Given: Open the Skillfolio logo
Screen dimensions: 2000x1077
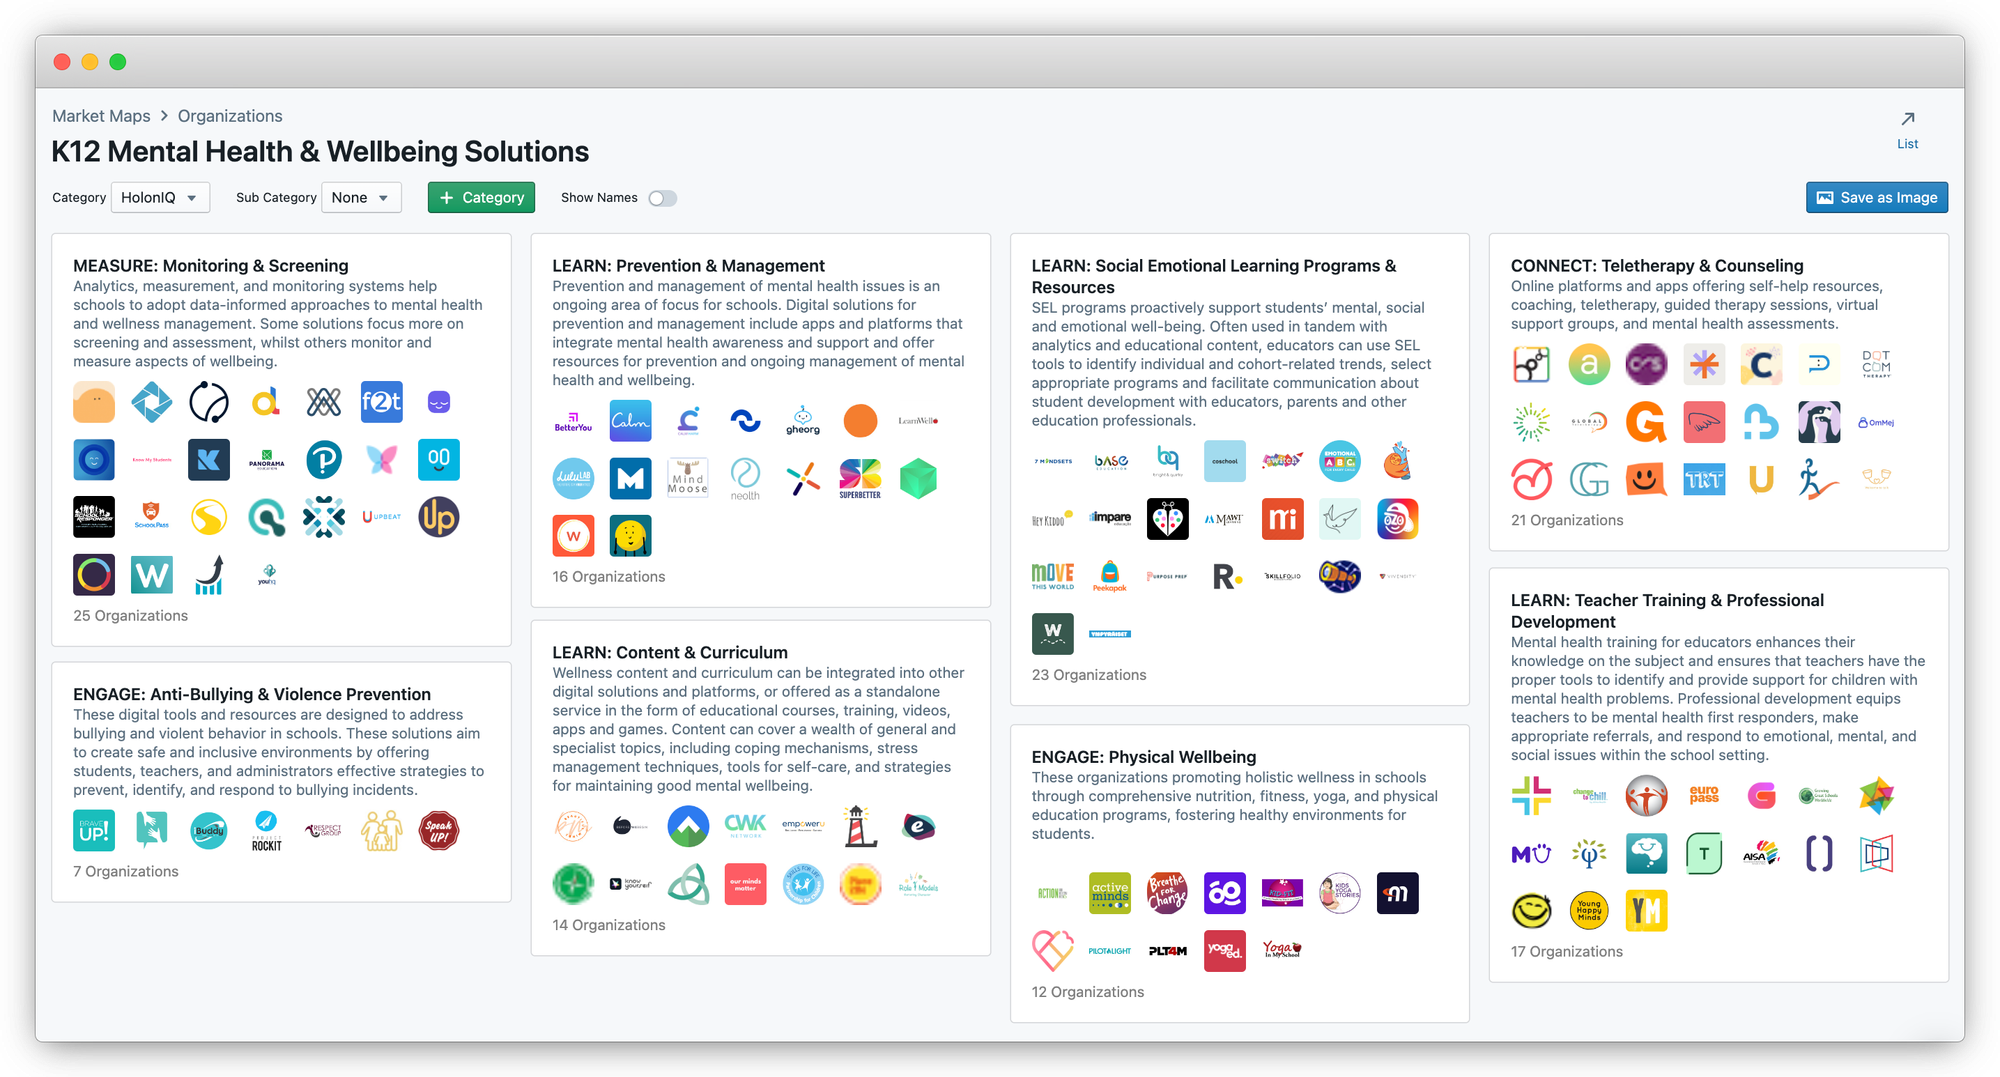Looking at the screenshot, I should [x=1282, y=576].
